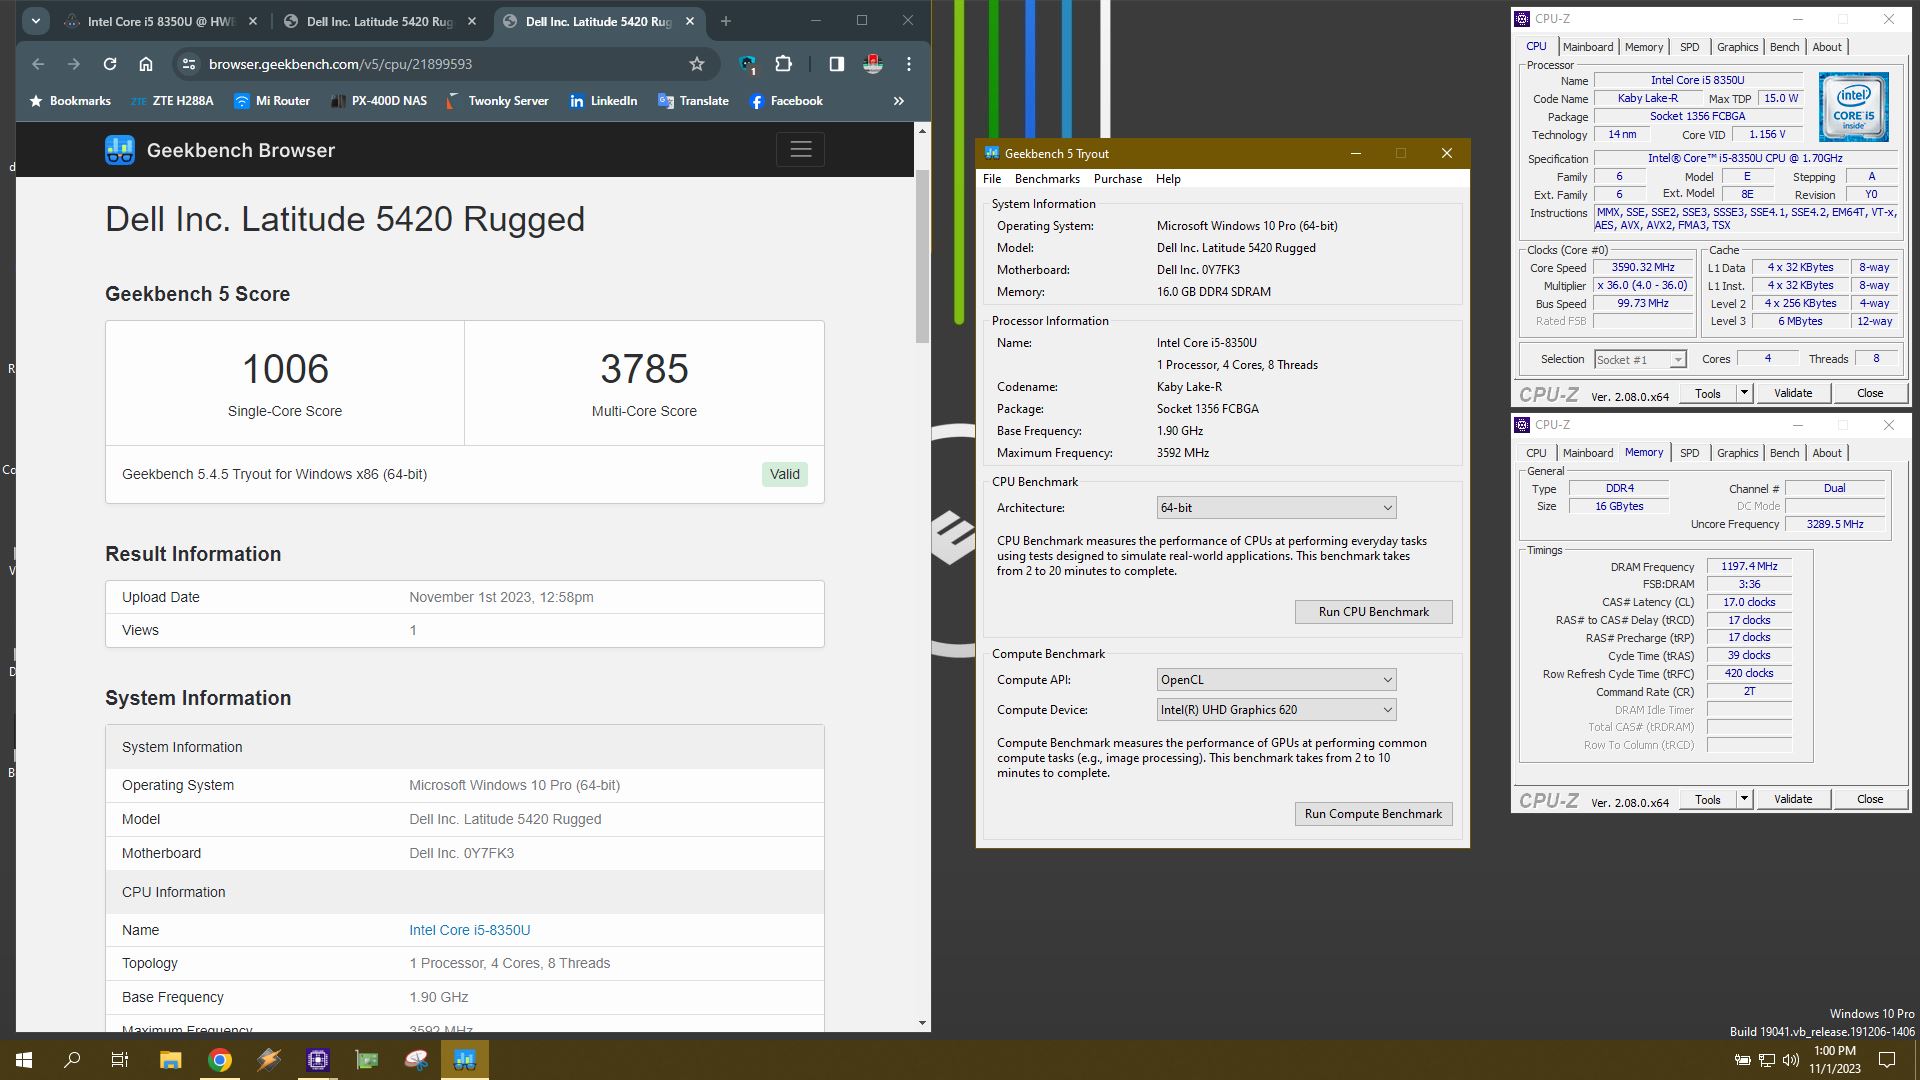
Task: Open Winamp lightning icon on taskbar
Action: [269, 1060]
